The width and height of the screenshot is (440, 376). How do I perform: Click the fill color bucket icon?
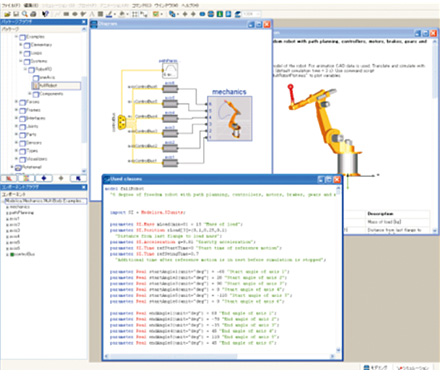(x=122, y=14)
